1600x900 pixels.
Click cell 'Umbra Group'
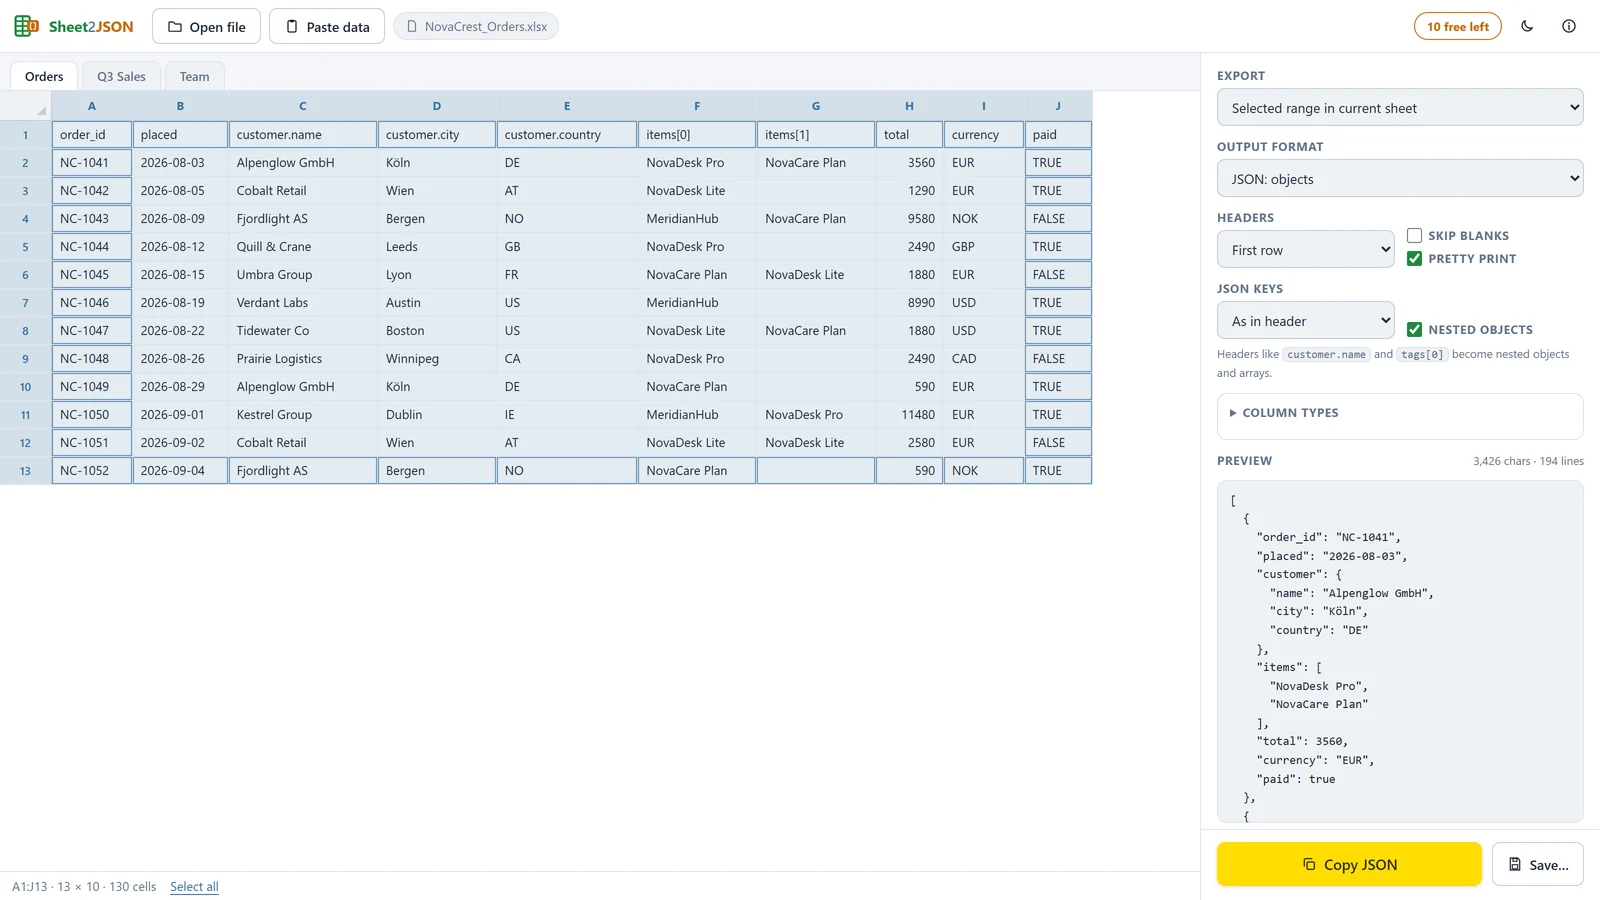click(x=303, y=274)
